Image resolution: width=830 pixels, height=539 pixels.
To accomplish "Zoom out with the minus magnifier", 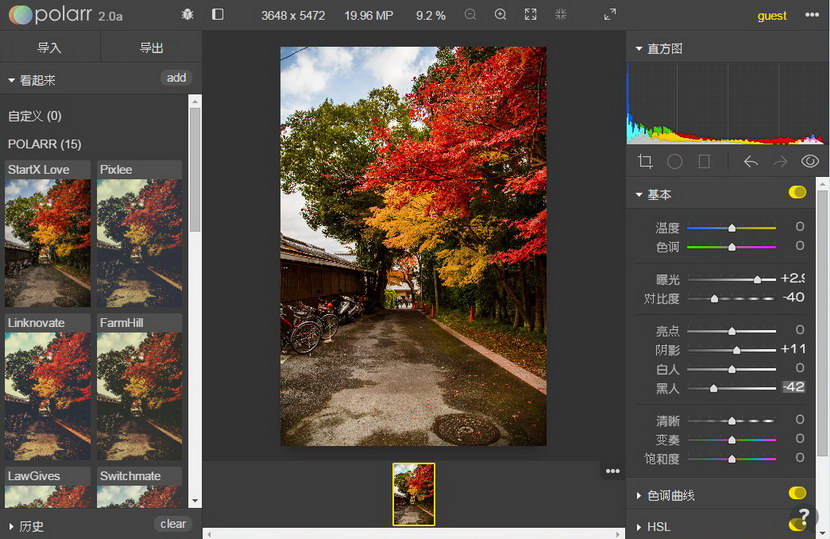I will point(470,14).
